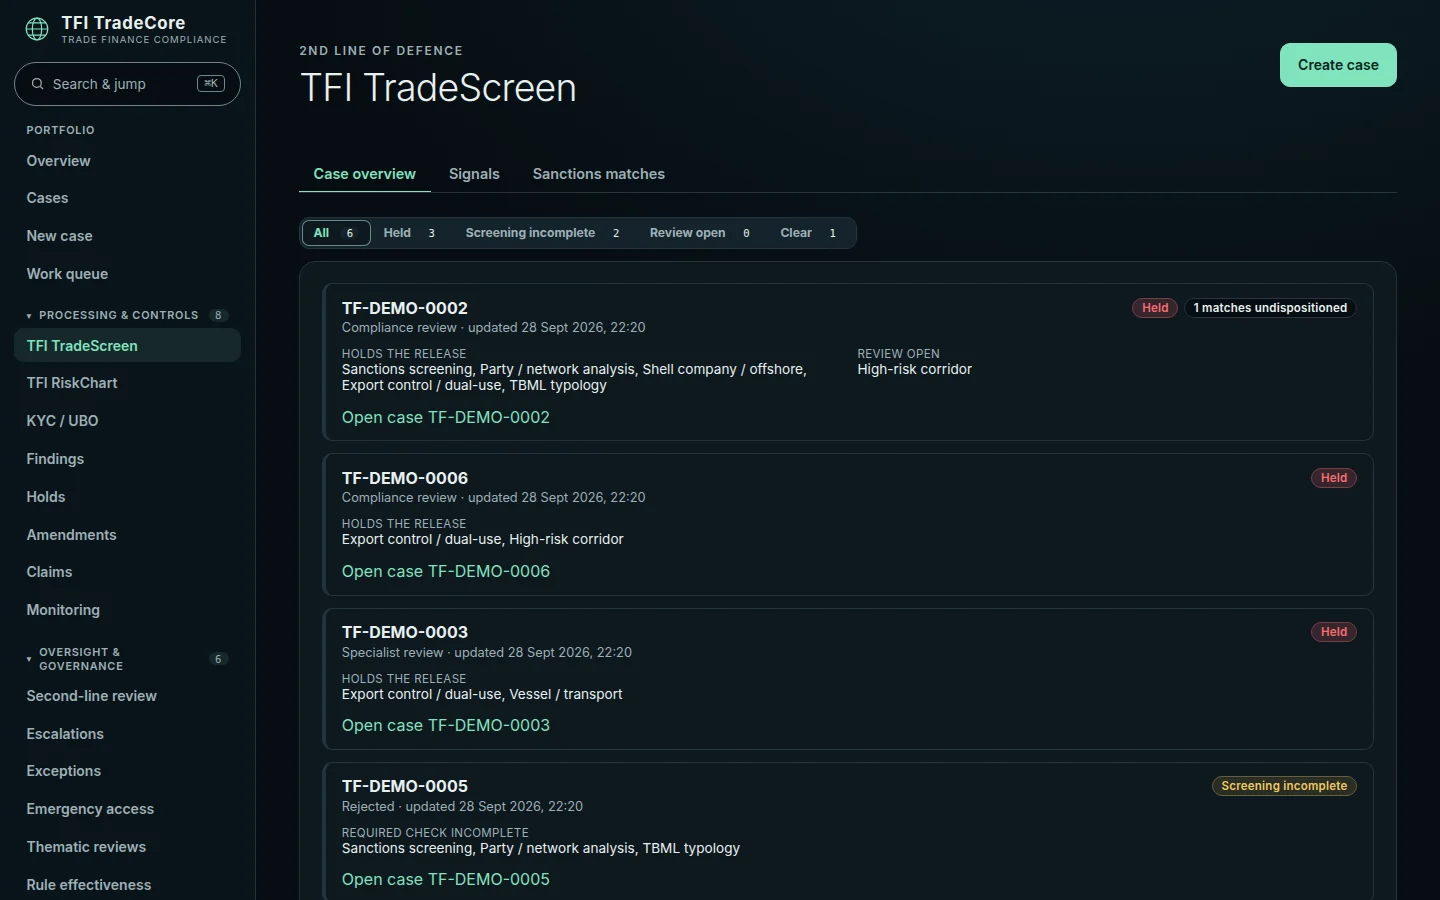
Task: Open the Search & jump field
Action: 127,84
